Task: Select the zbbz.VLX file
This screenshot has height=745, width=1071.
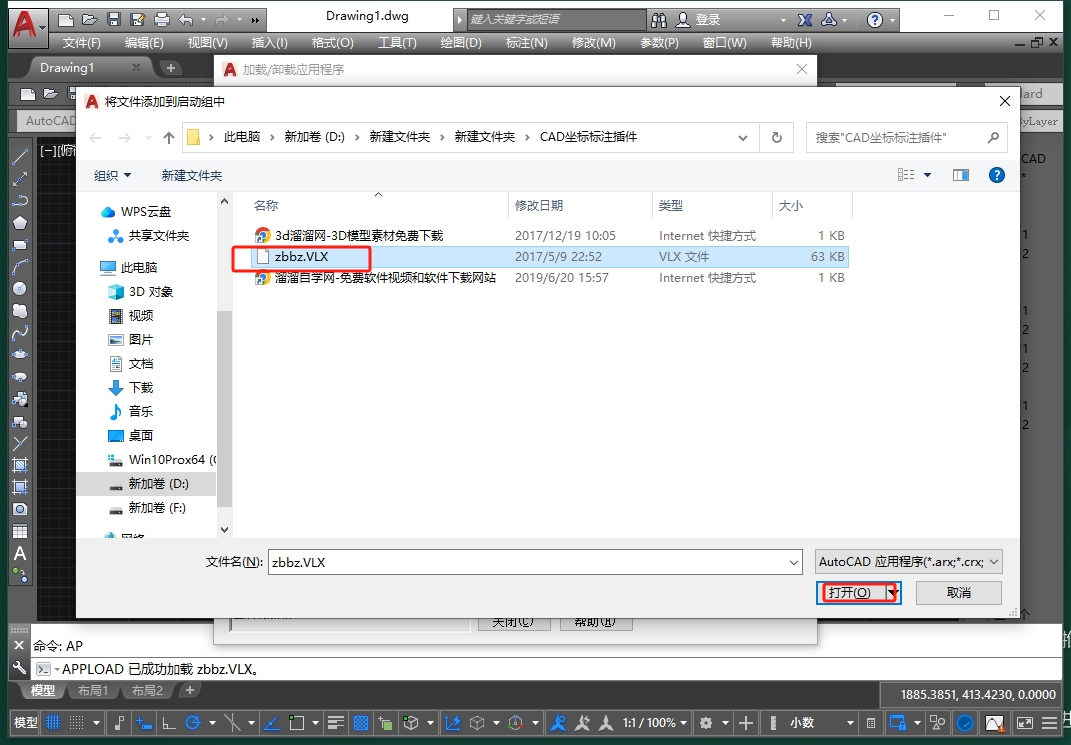Action: tap(550, 257)
